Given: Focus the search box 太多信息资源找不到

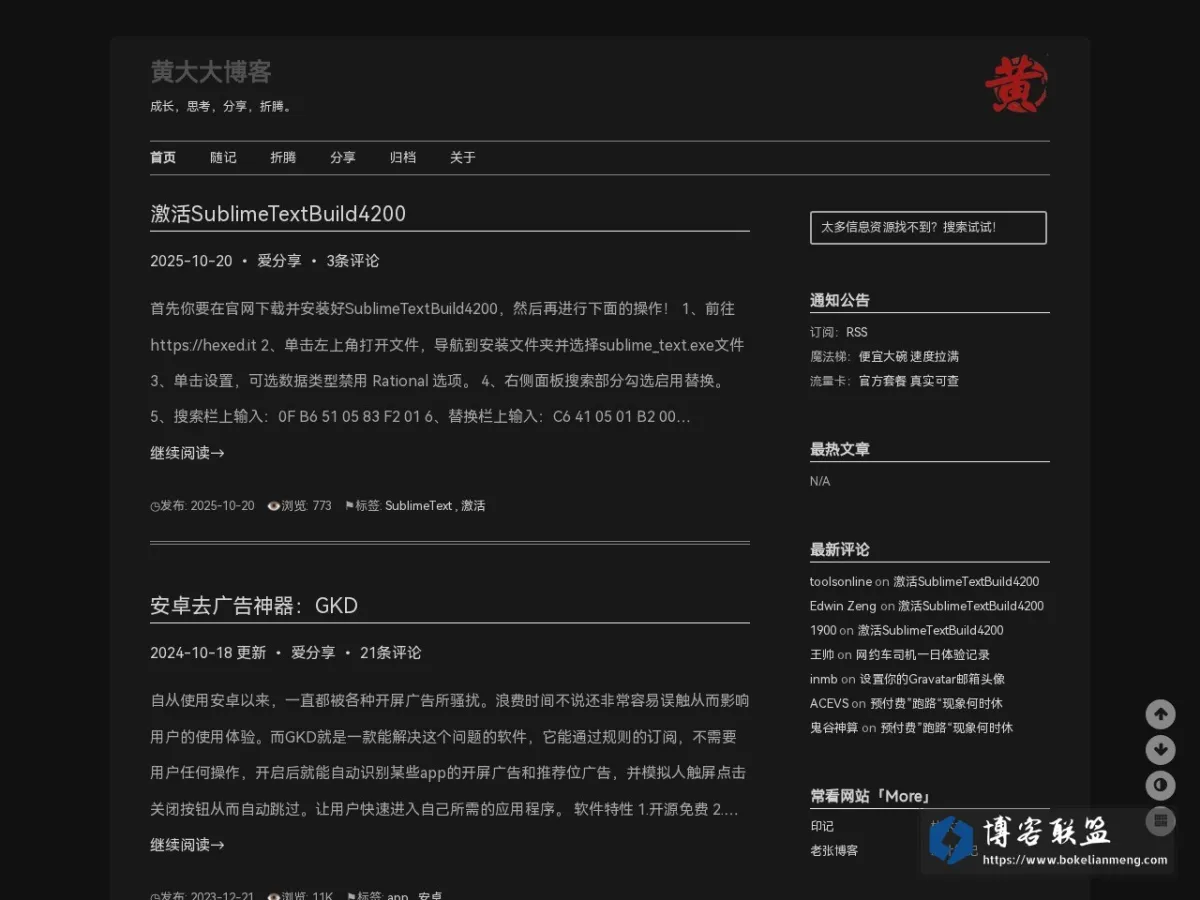Looking at the screenshot, I should (928, 227).
